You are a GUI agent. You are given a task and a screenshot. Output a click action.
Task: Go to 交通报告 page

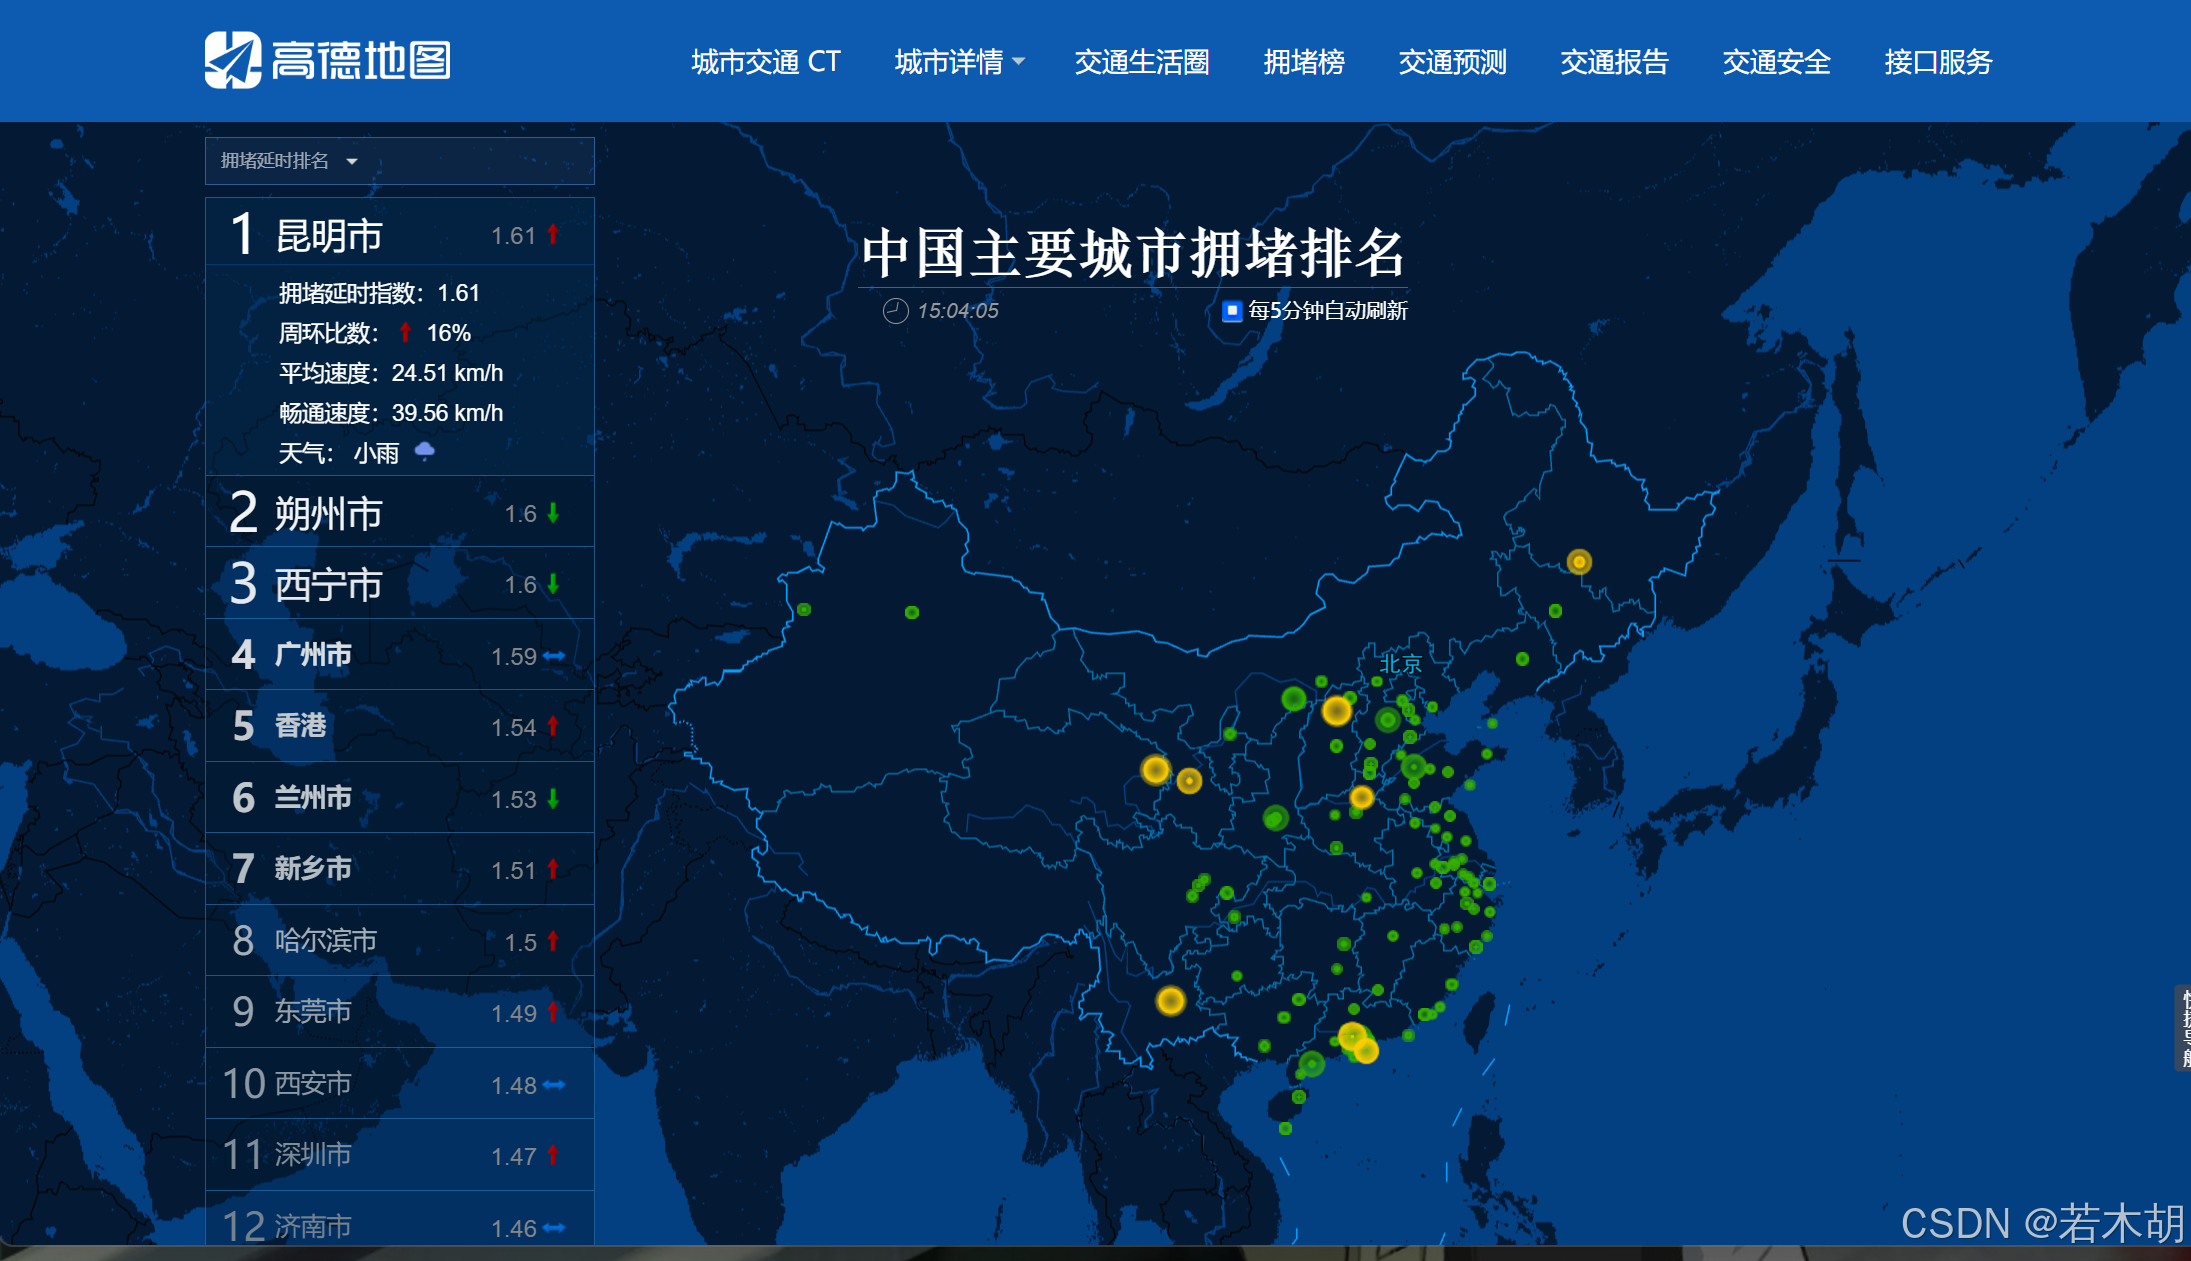point(1613,62)
